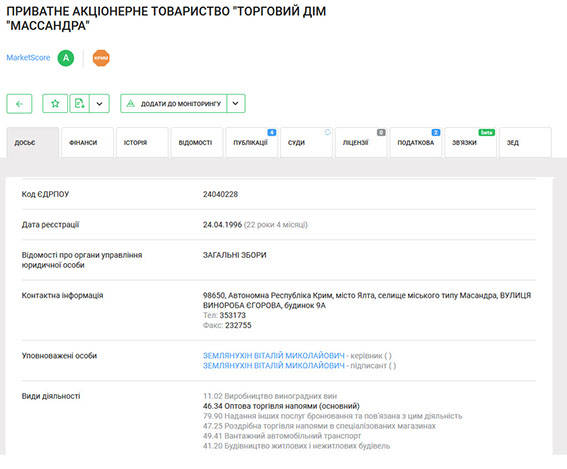The image size is (567, 469).
Task: Click the document export icon
Action: tap(80, 104)
